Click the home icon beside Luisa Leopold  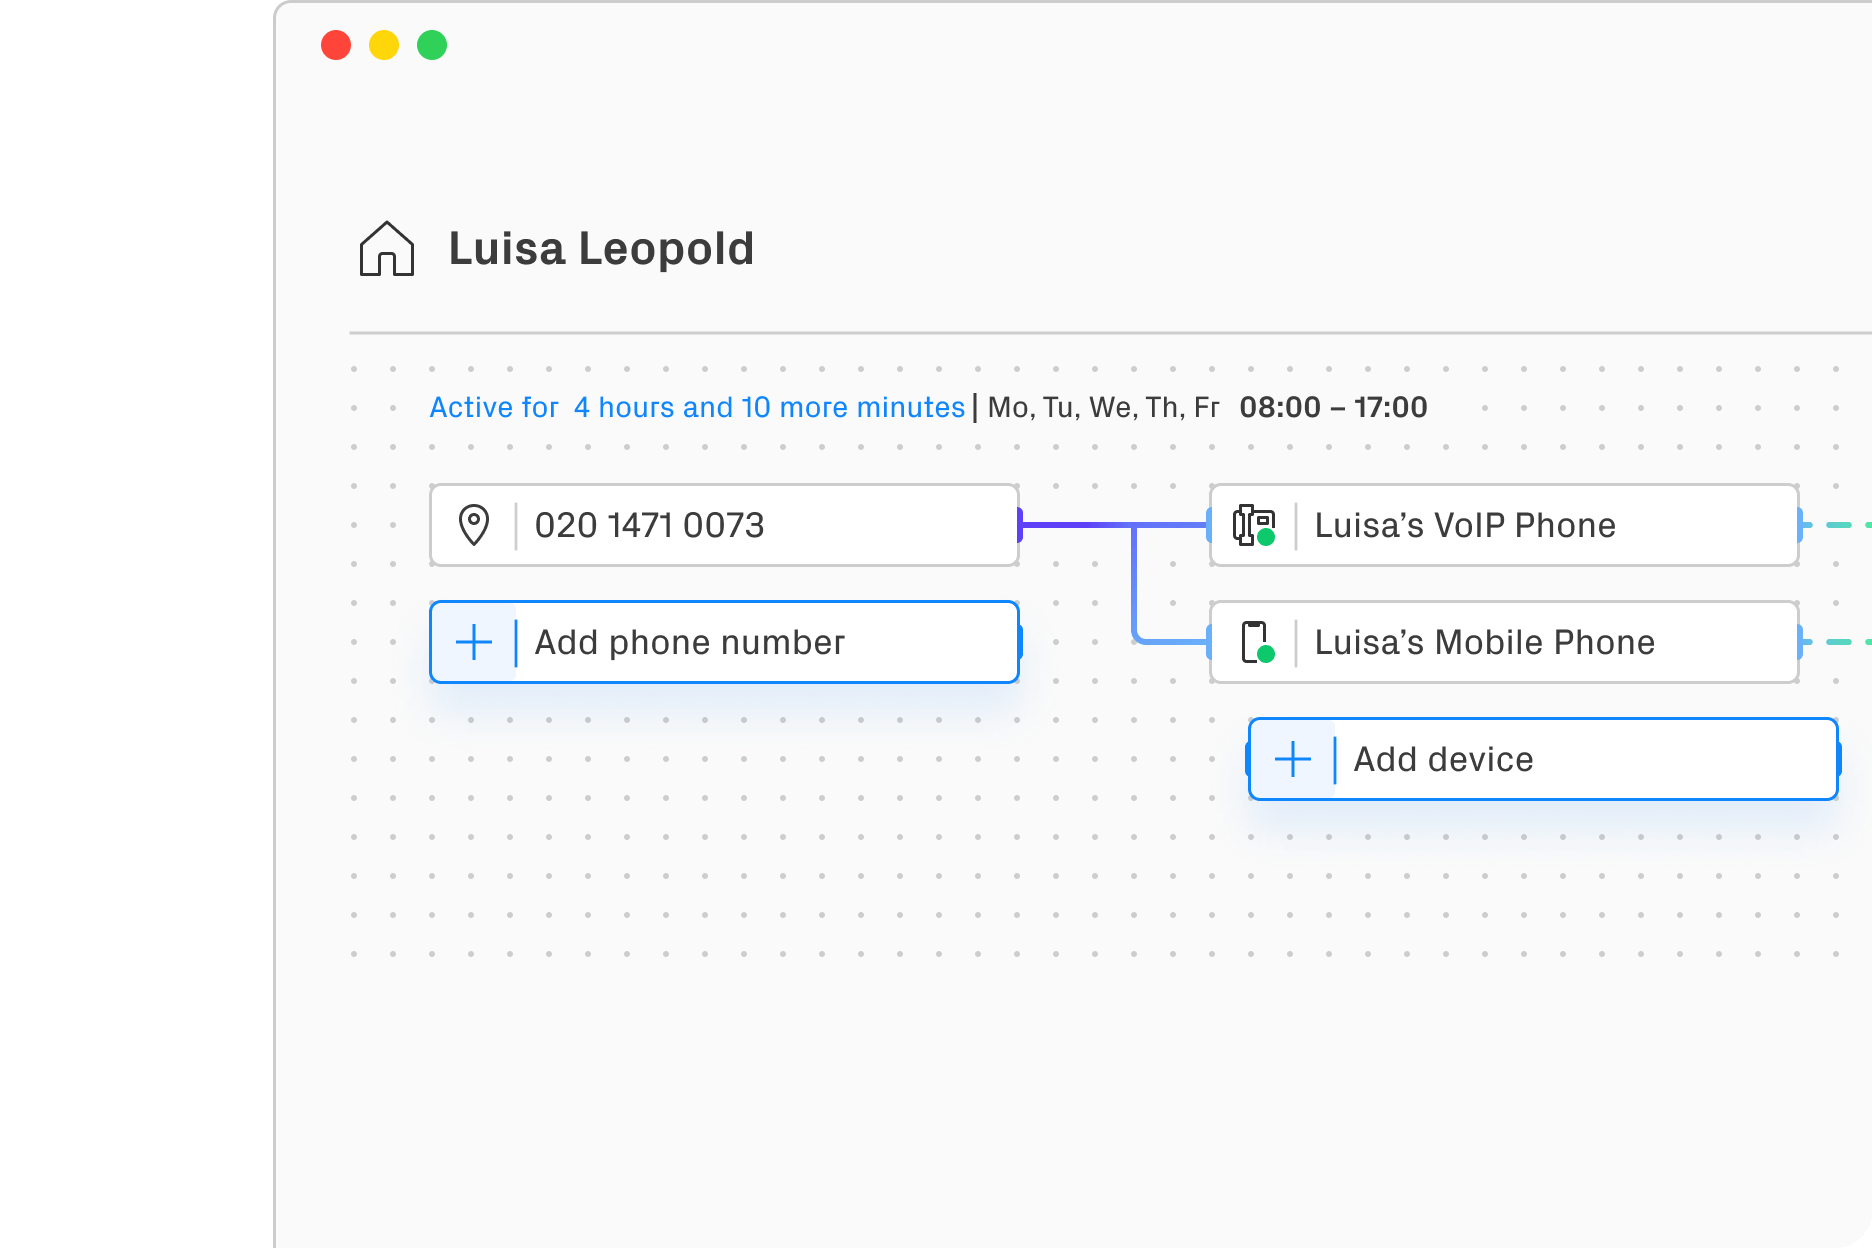[x=386, y=249]
